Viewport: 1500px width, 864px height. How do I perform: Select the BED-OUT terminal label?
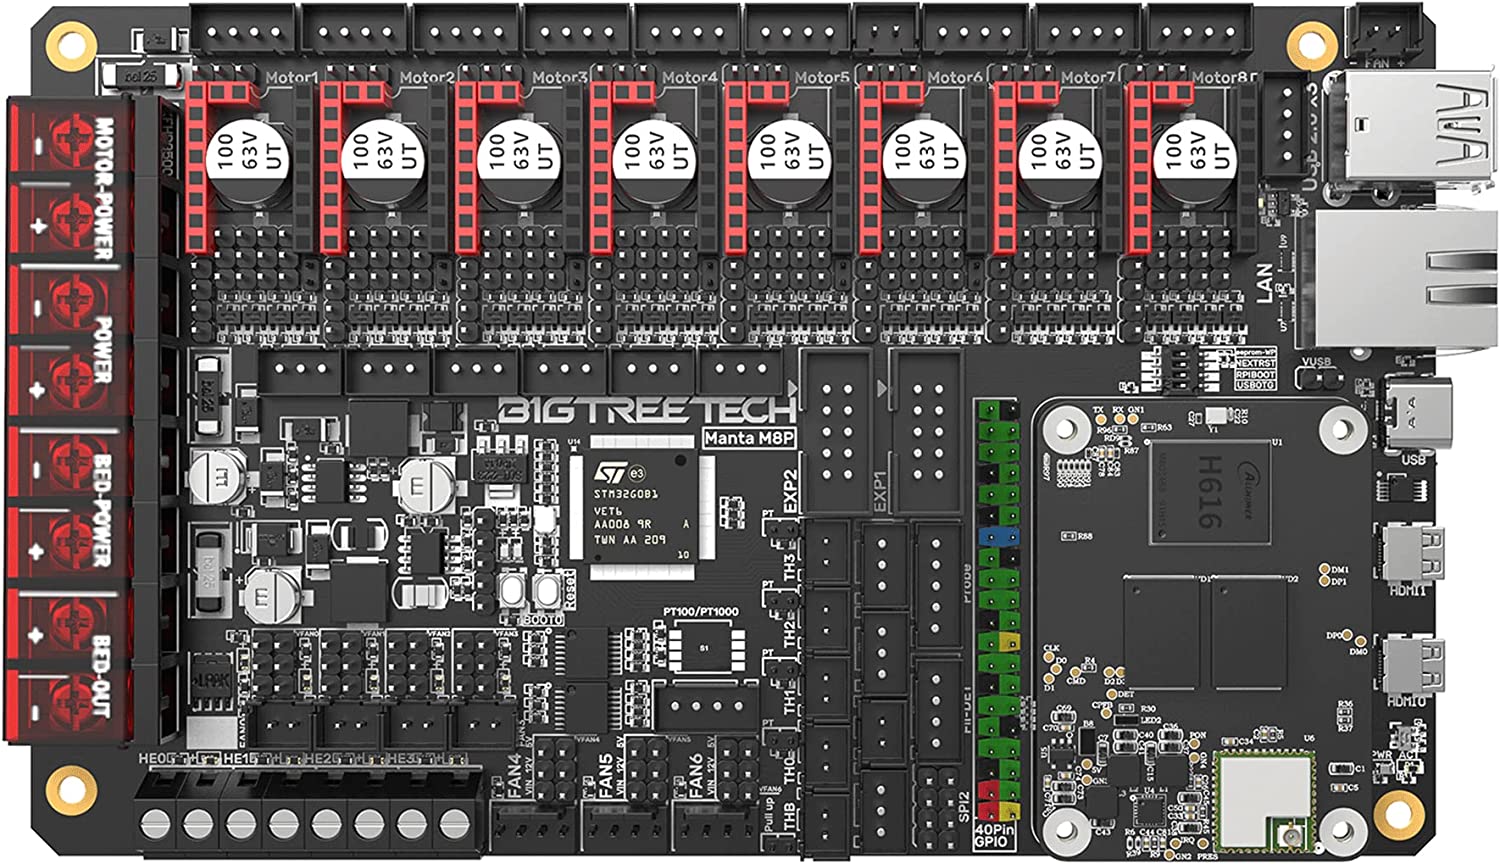pos(103,676)
